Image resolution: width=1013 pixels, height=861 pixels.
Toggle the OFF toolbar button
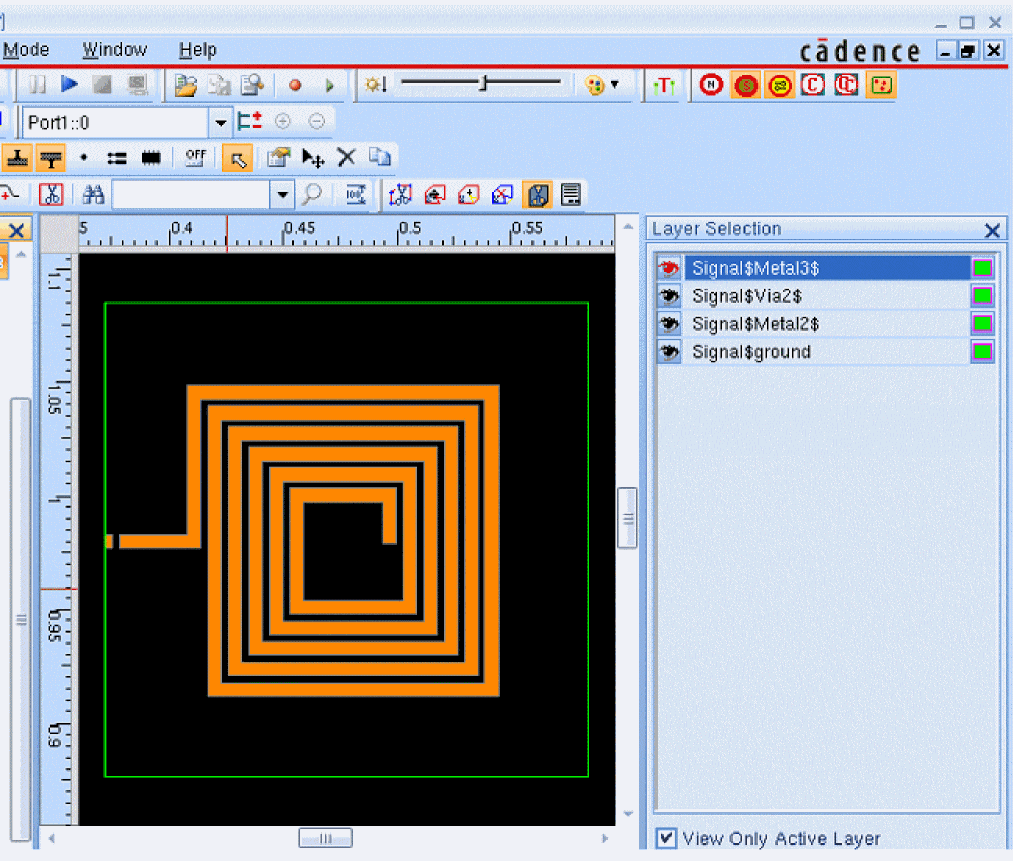195,158
